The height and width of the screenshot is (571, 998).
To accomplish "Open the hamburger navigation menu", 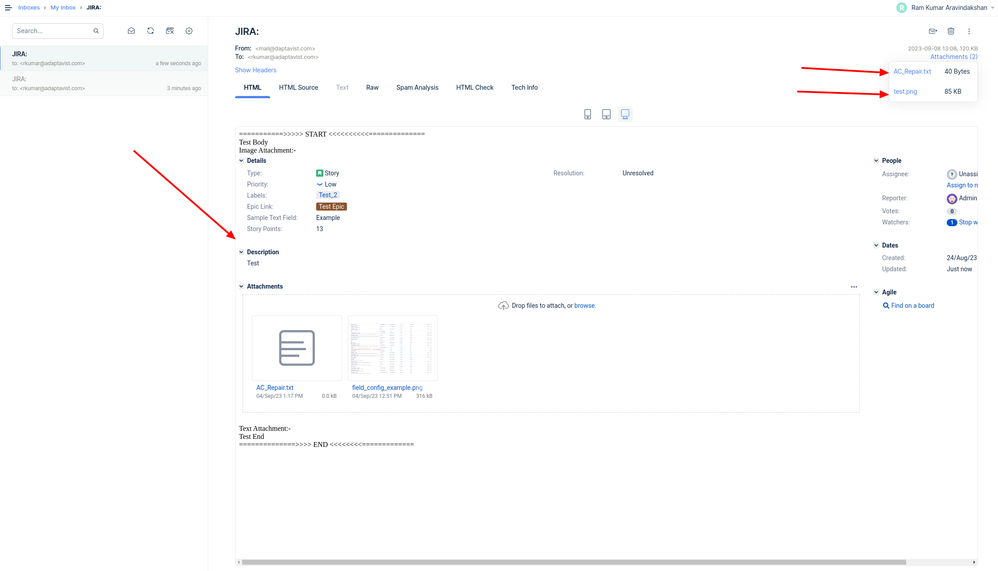I will tap(8, 8).
